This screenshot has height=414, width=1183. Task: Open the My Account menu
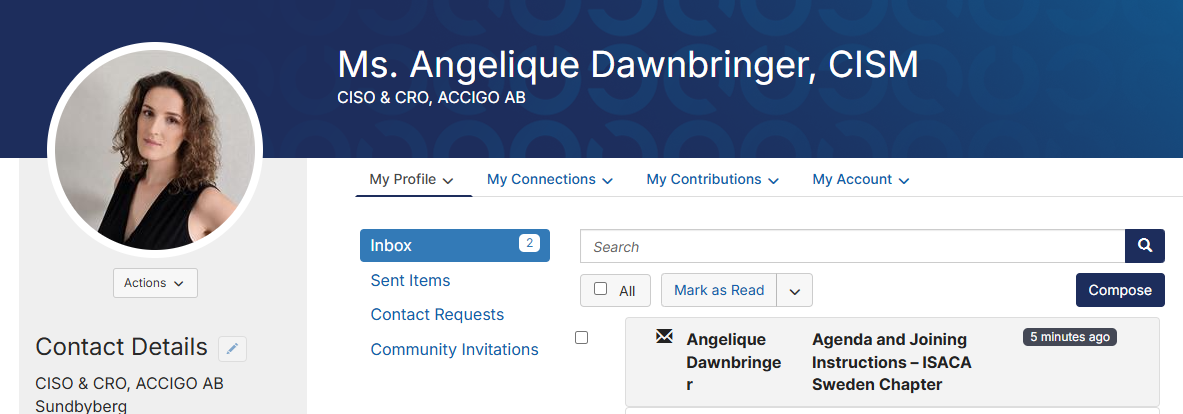click(x=860, y=179)
